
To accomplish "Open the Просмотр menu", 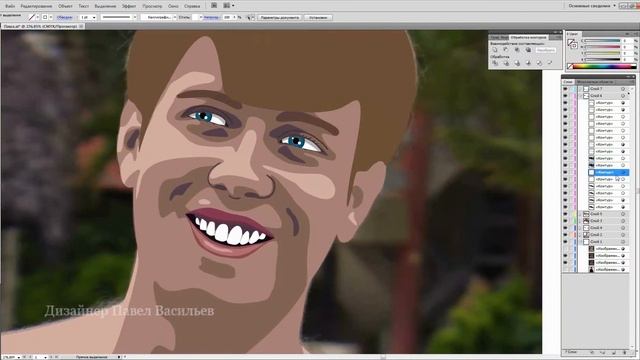I will (152, 6).
